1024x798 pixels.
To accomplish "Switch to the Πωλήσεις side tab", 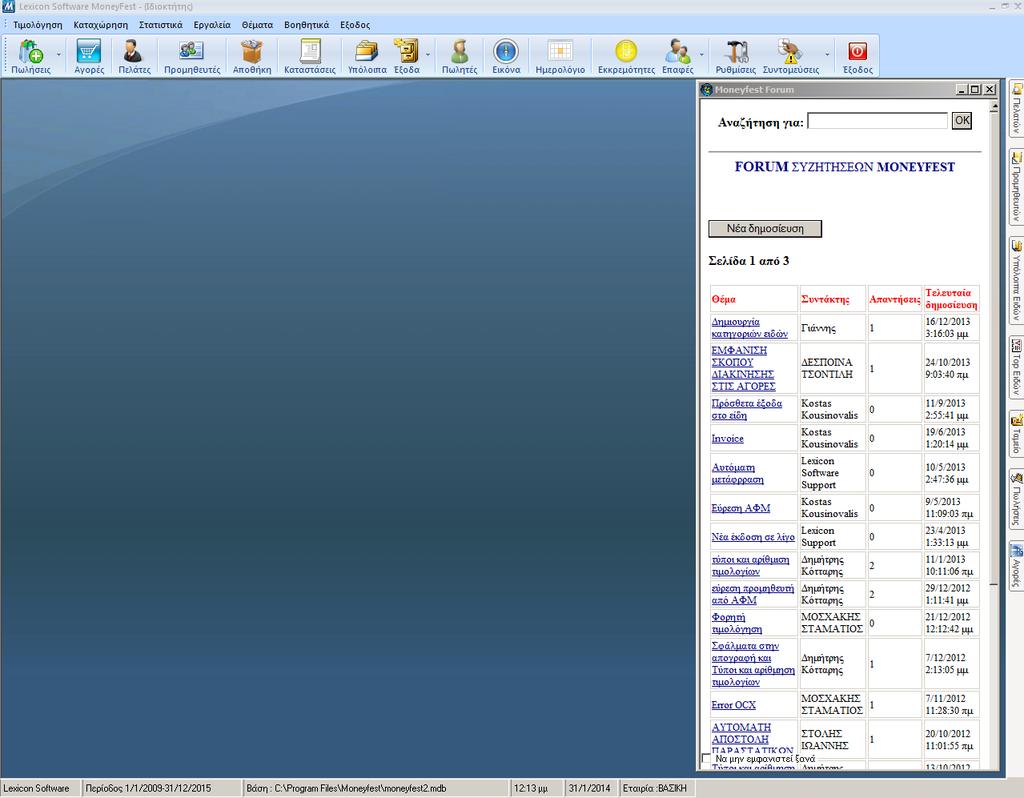I will pos(1016,500).
